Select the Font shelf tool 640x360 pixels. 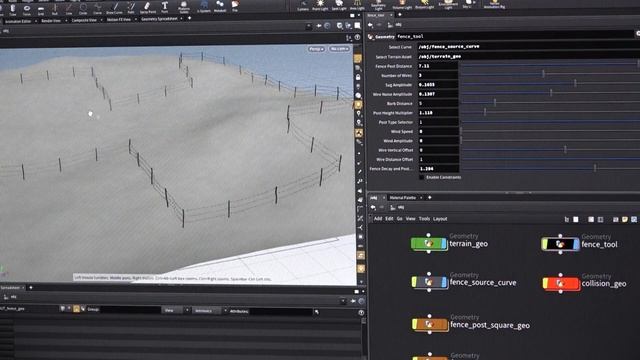164,7
